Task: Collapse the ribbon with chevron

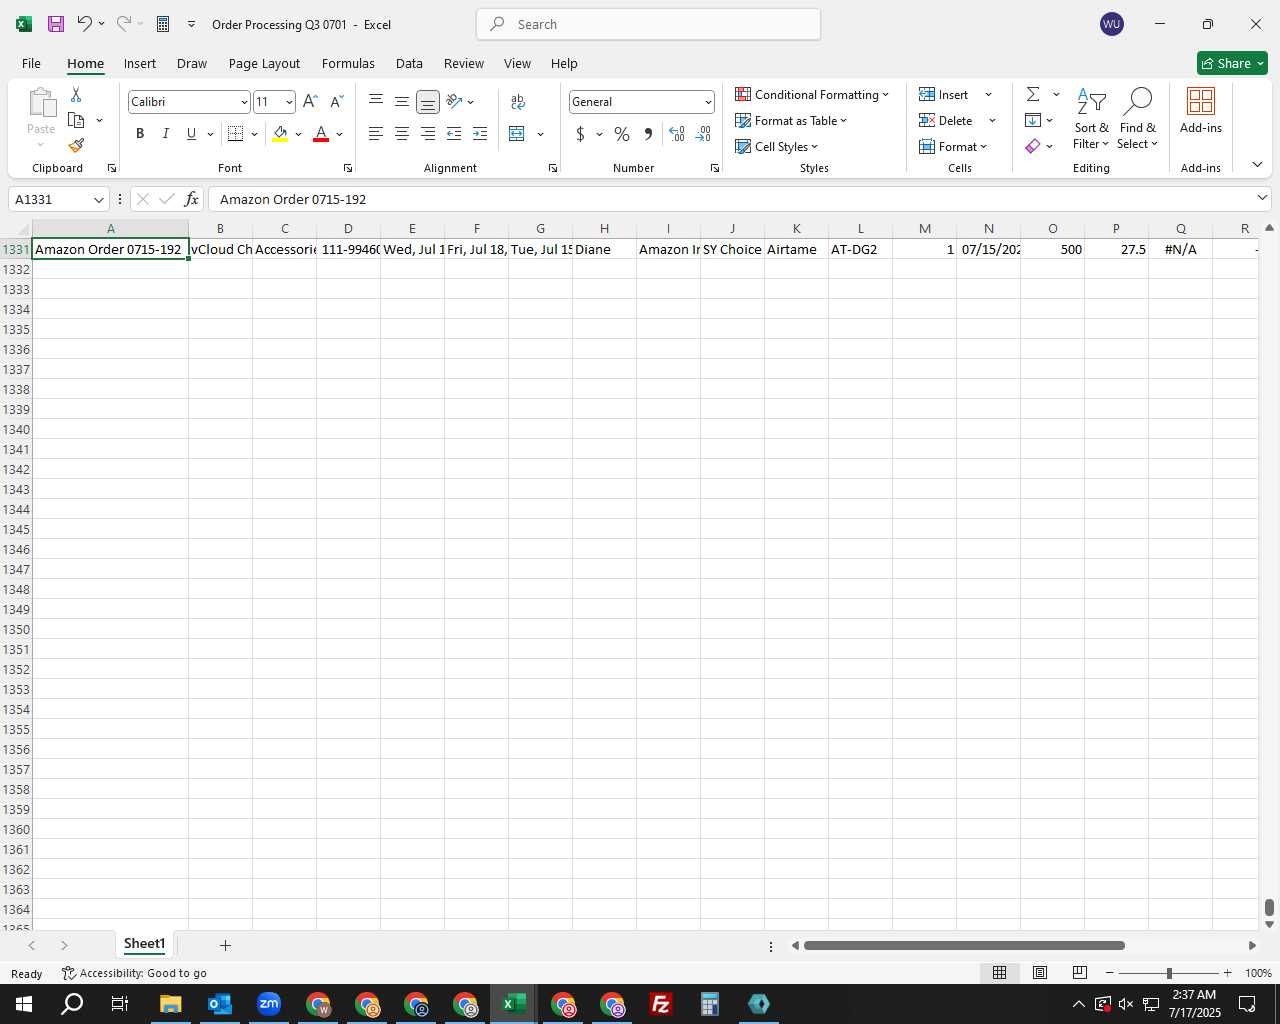Action: click(1257, 164)
